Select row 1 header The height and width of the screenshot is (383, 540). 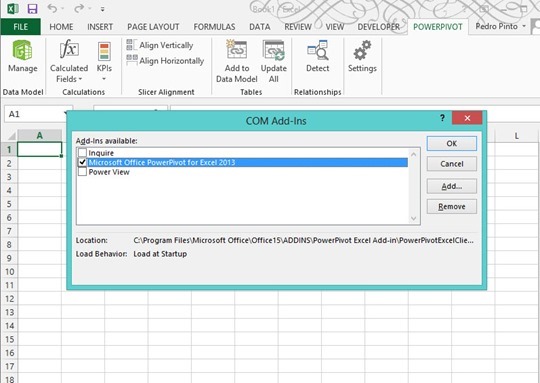[9, 149]
